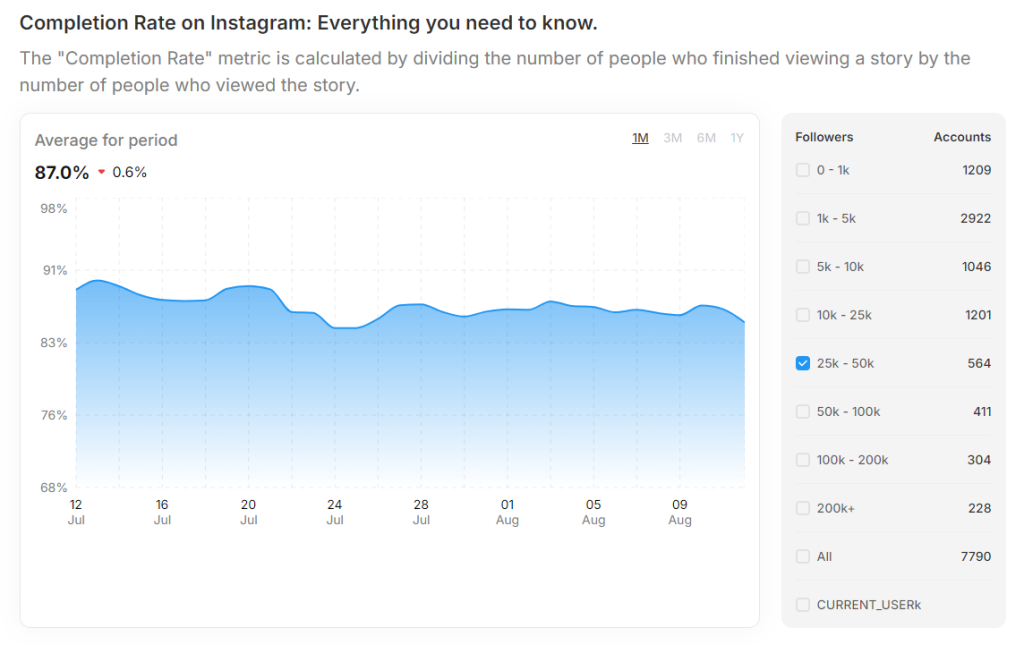Enable the 200k+ followers filter
1024x645 pixels.
coord(803,508)
